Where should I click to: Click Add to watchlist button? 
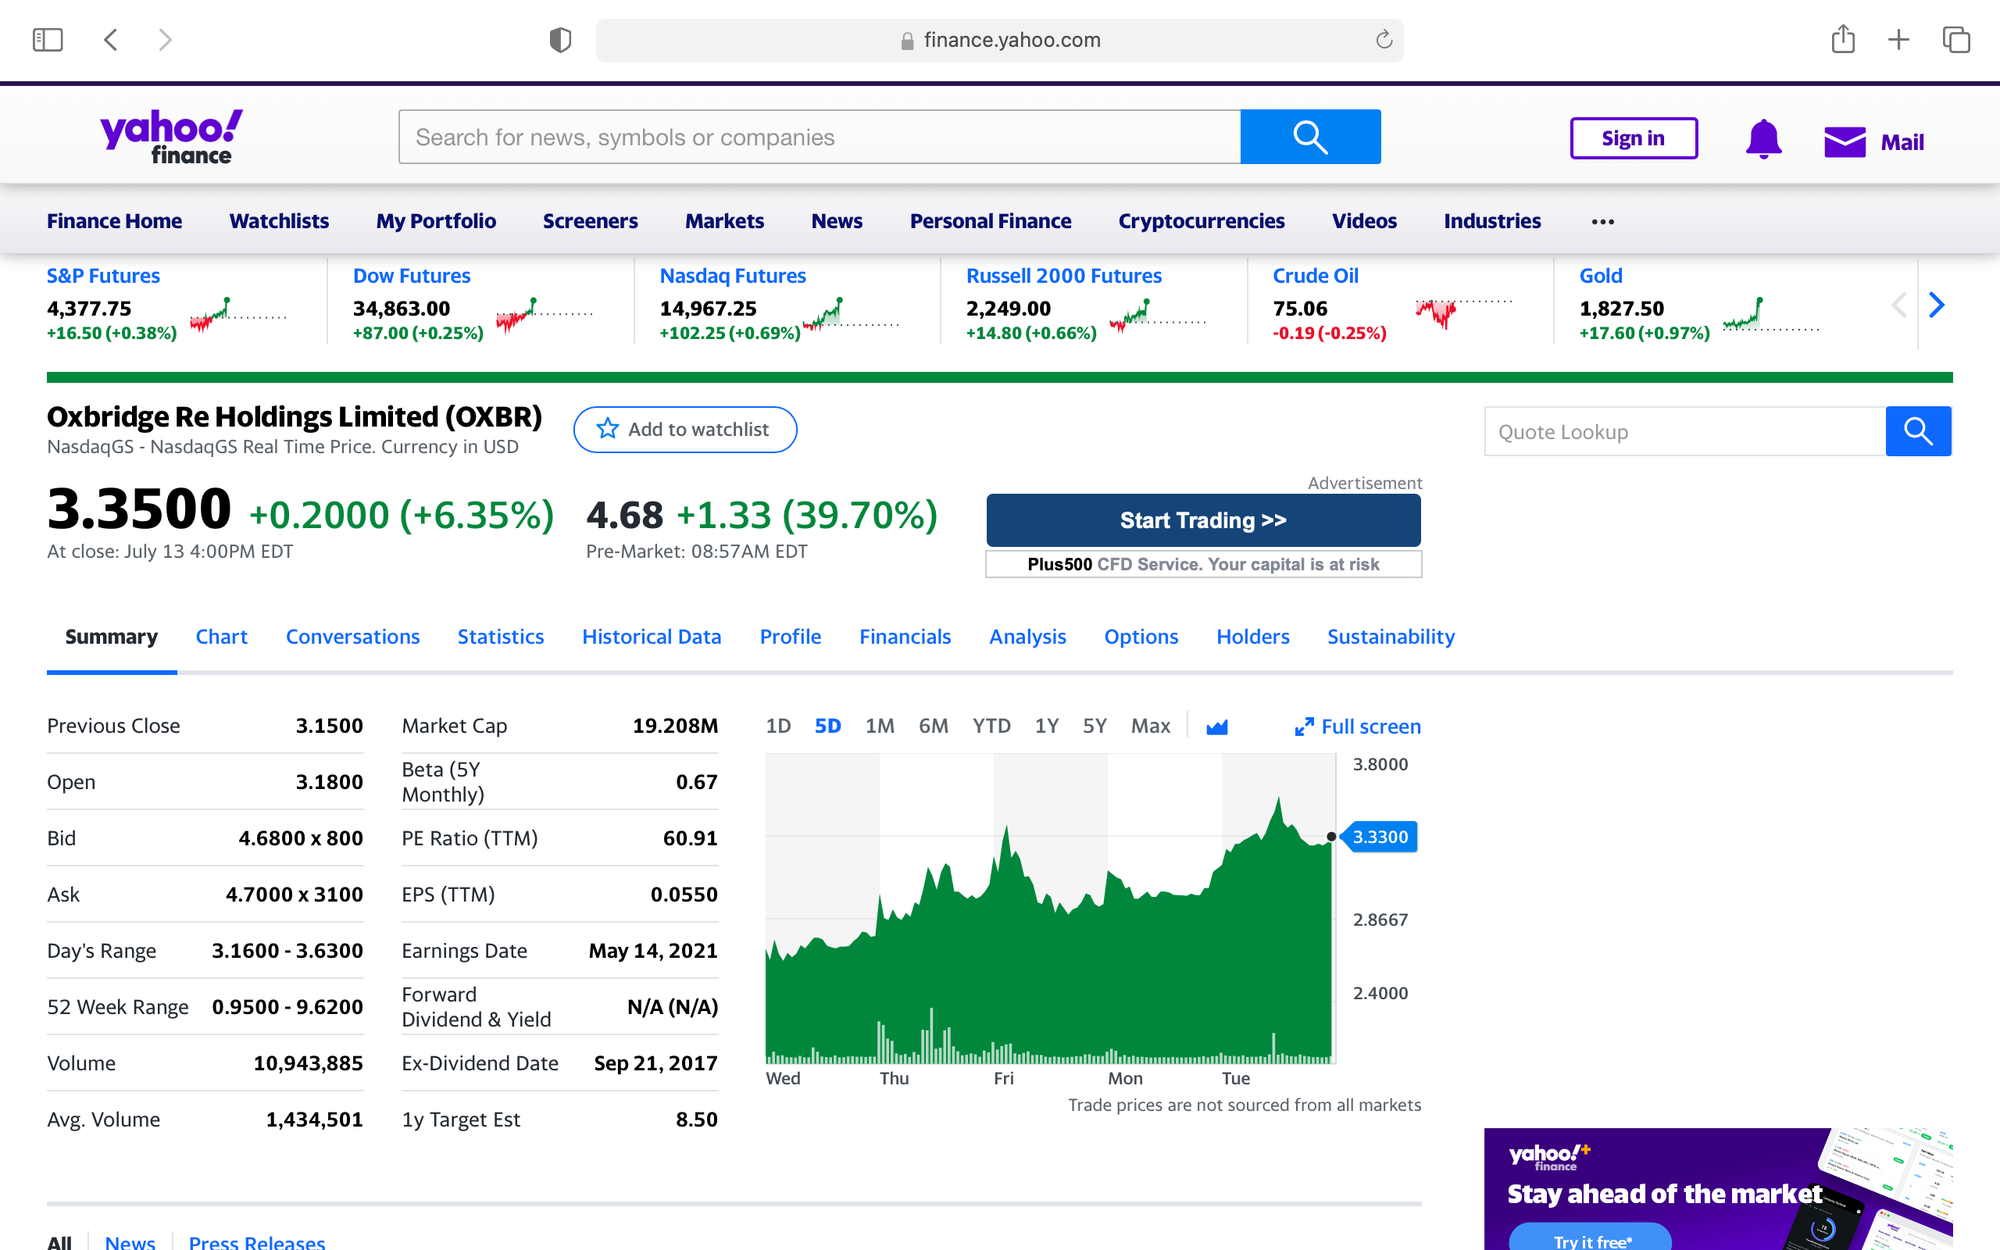point(684,429)
